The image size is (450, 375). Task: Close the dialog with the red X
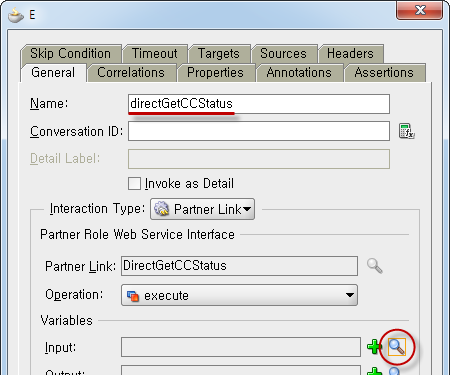coord(419,10)
